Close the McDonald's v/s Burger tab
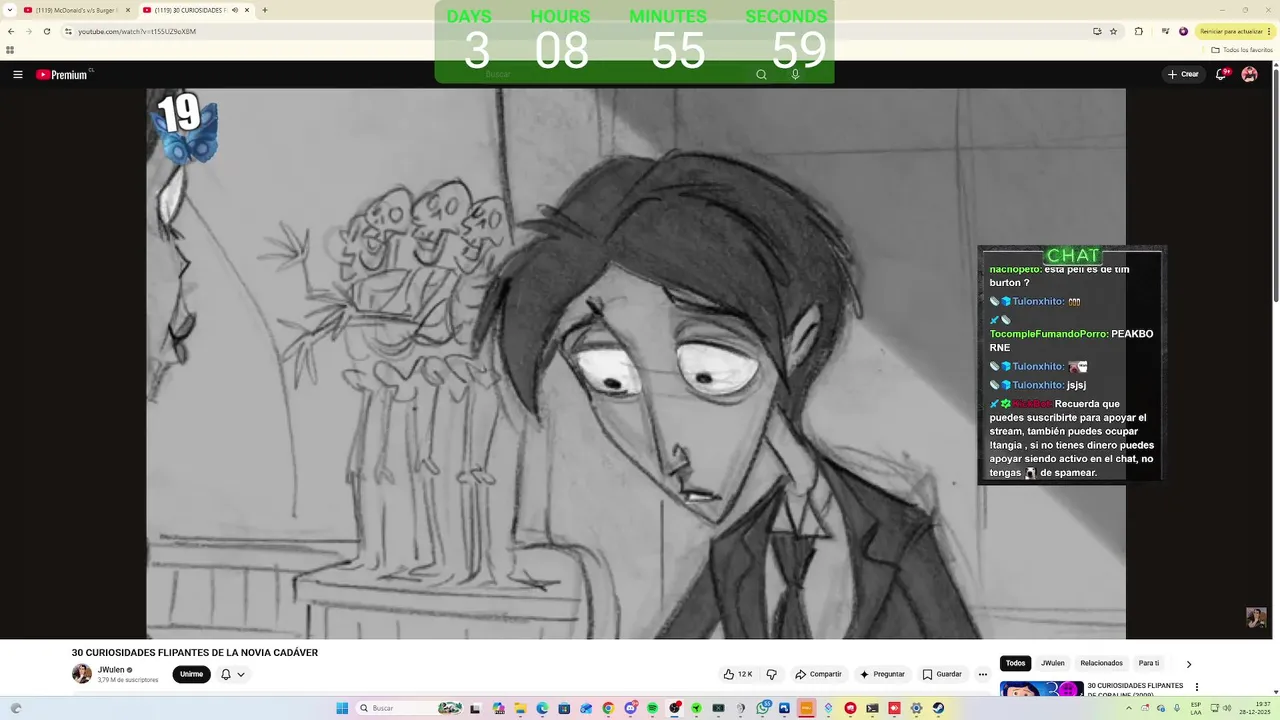1280x720 pixels. click(x=128, y=10)
